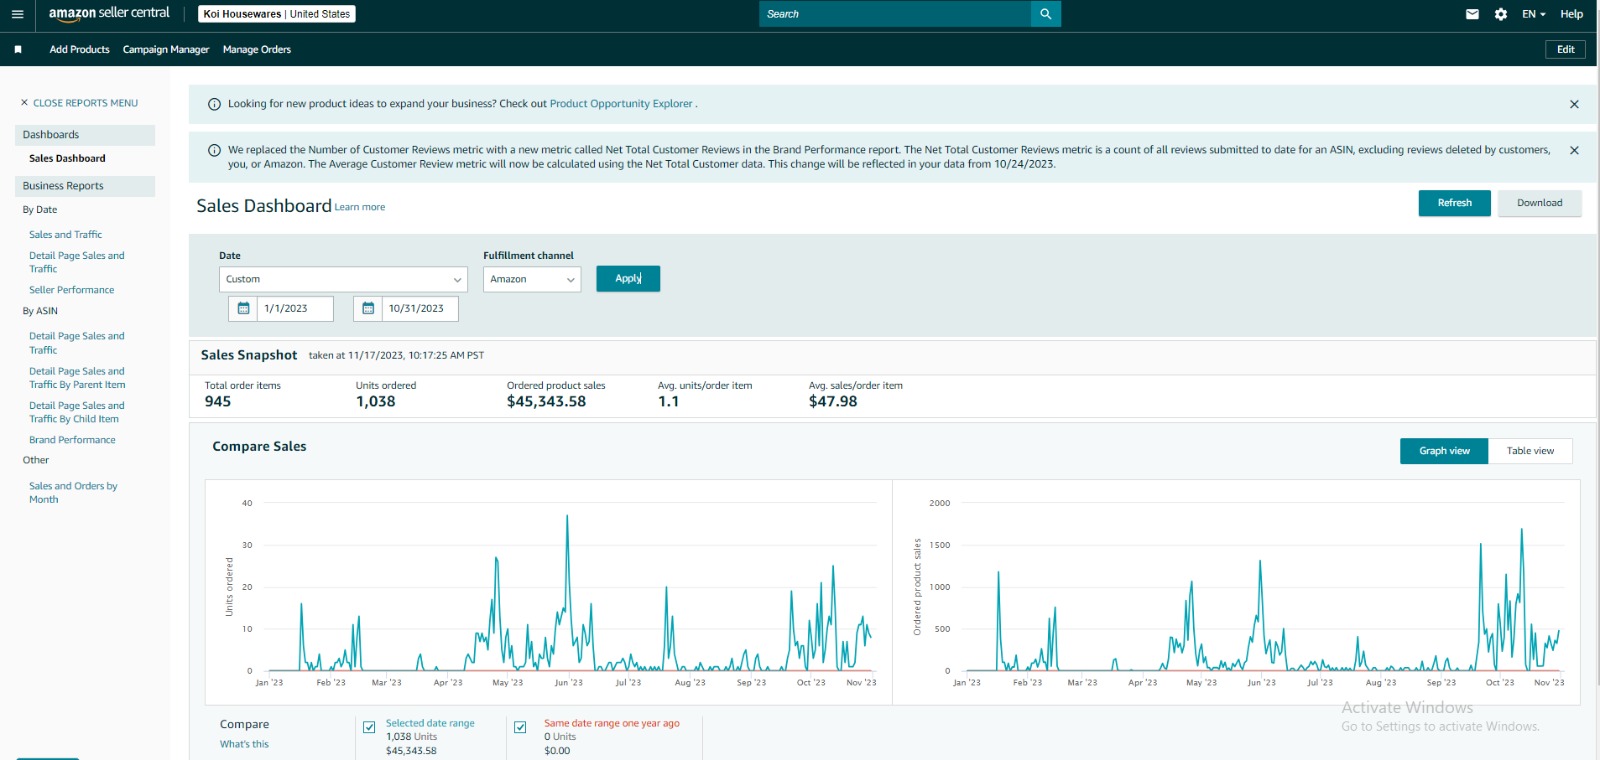
Task: Open Add Products menu item
Action: pyautogui.click(x=80, y=49)
